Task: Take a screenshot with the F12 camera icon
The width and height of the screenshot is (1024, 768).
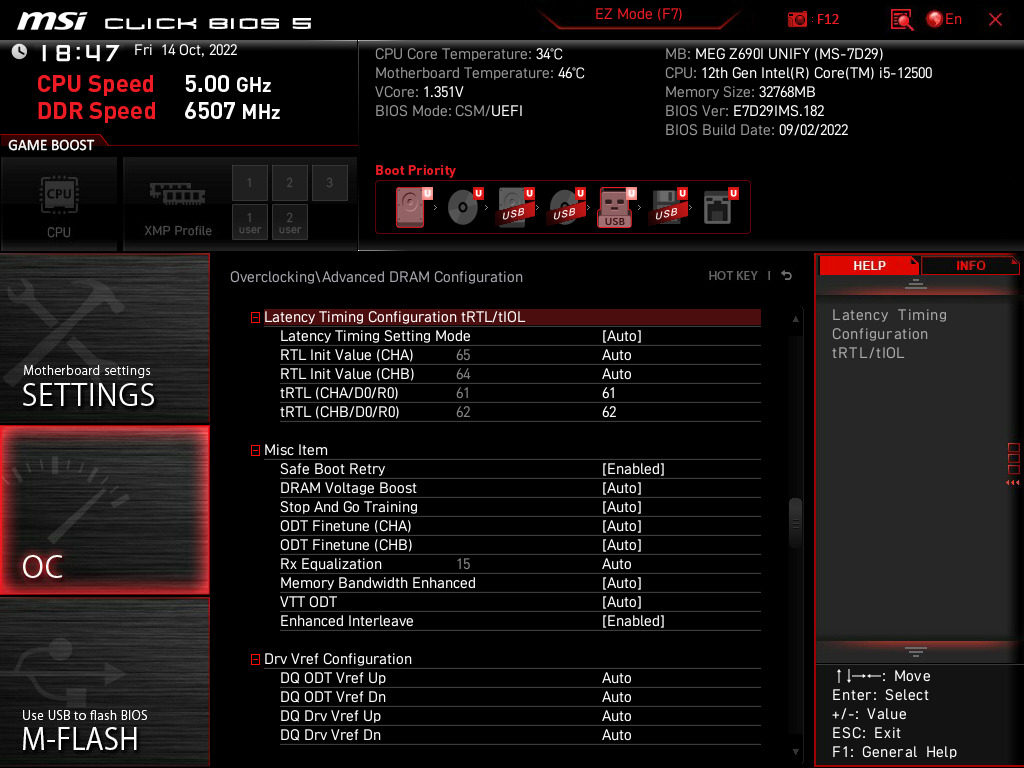Action: tap(797, 20)
